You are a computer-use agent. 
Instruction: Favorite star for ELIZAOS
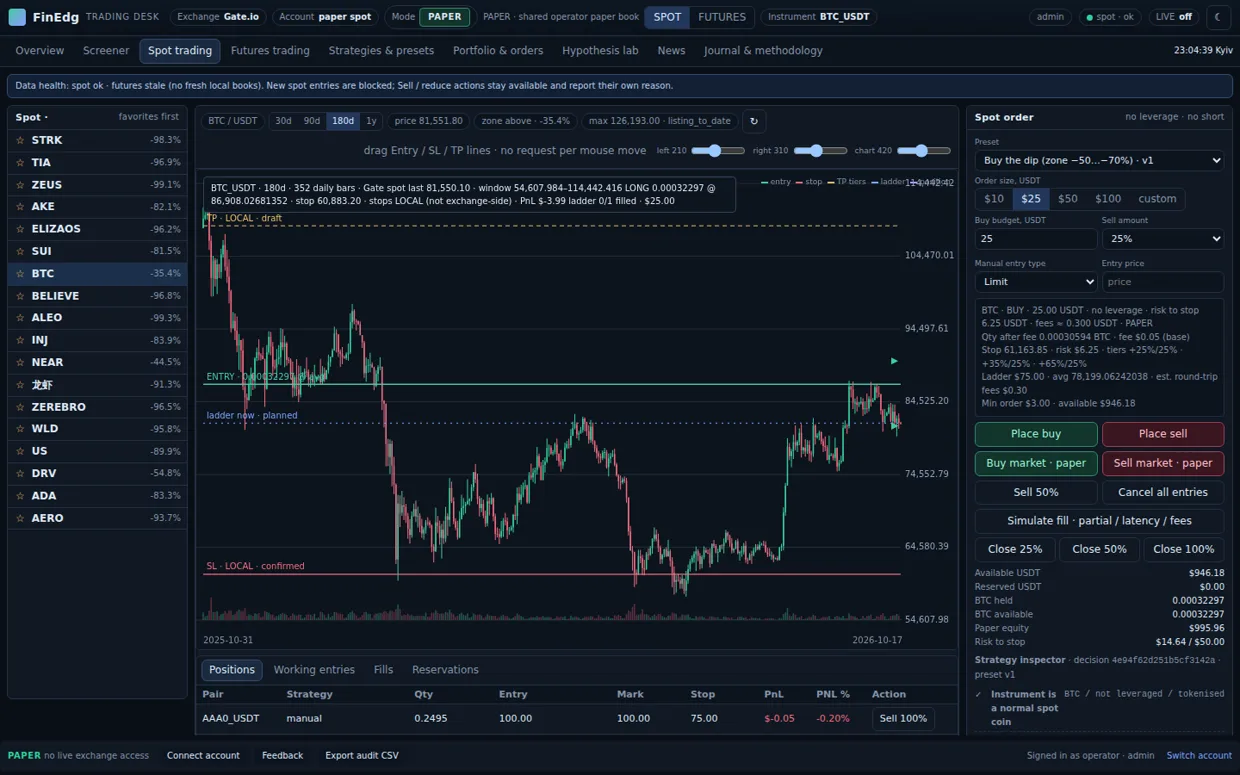(20, 229)
